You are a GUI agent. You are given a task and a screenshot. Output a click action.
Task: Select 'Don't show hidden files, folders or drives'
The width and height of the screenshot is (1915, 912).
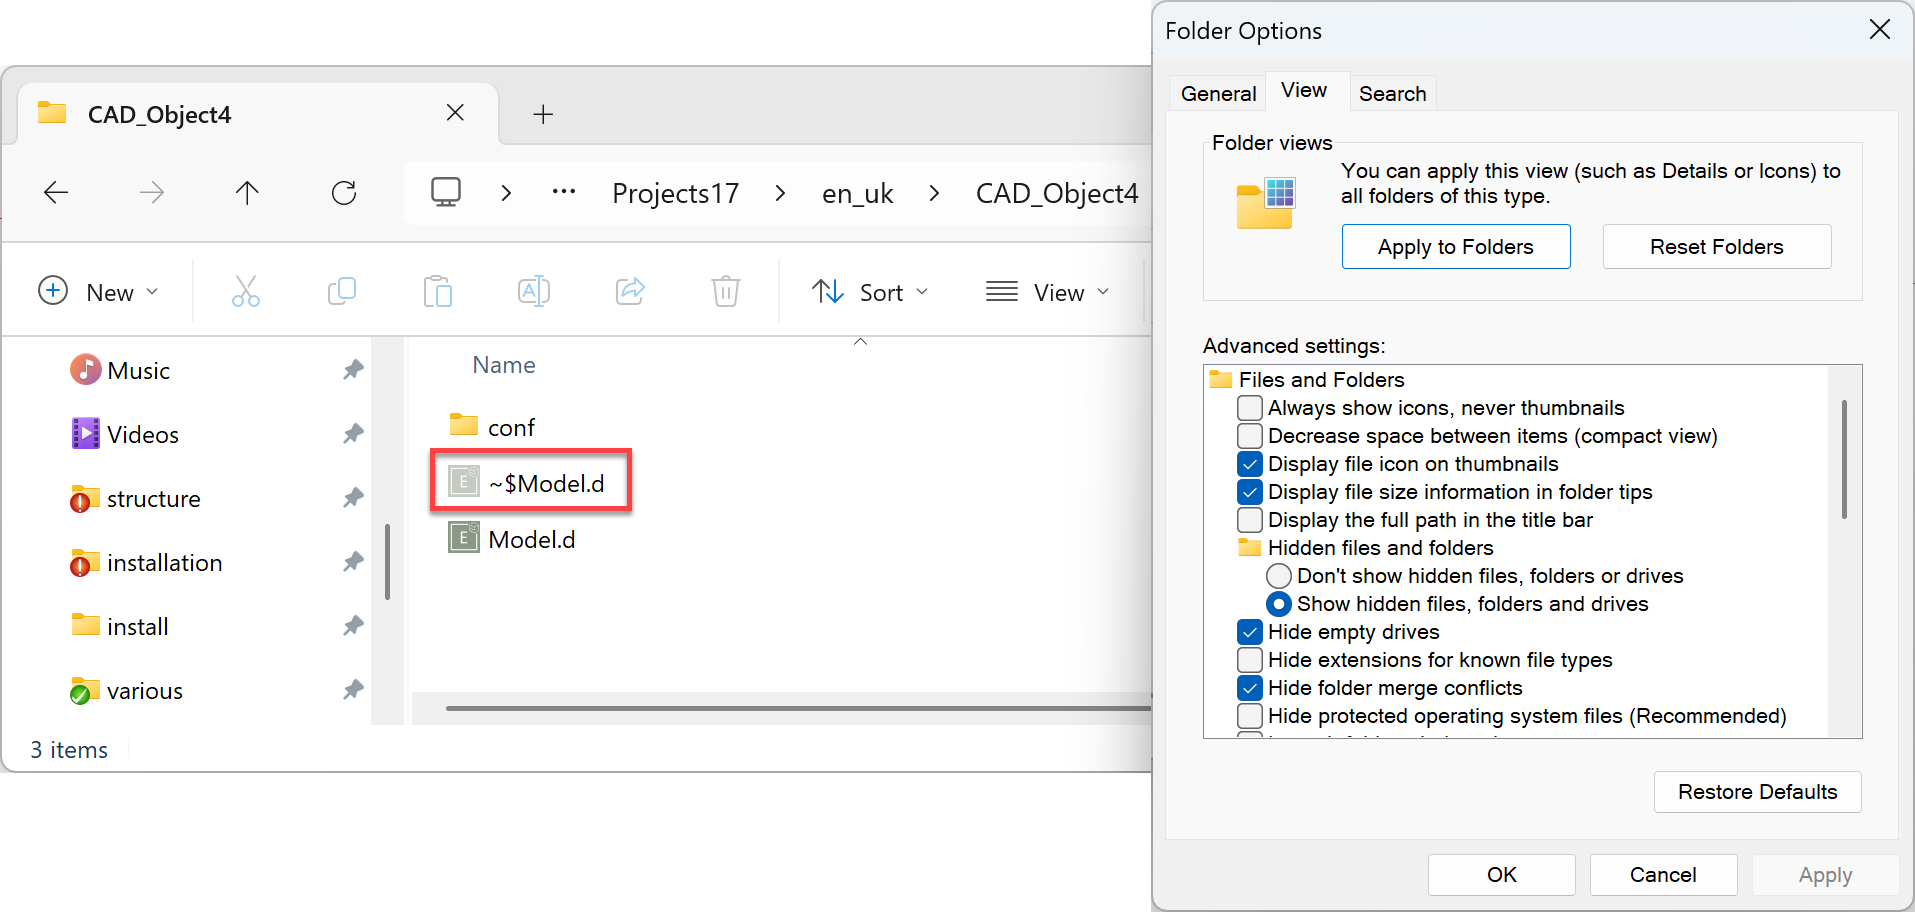1278,575
